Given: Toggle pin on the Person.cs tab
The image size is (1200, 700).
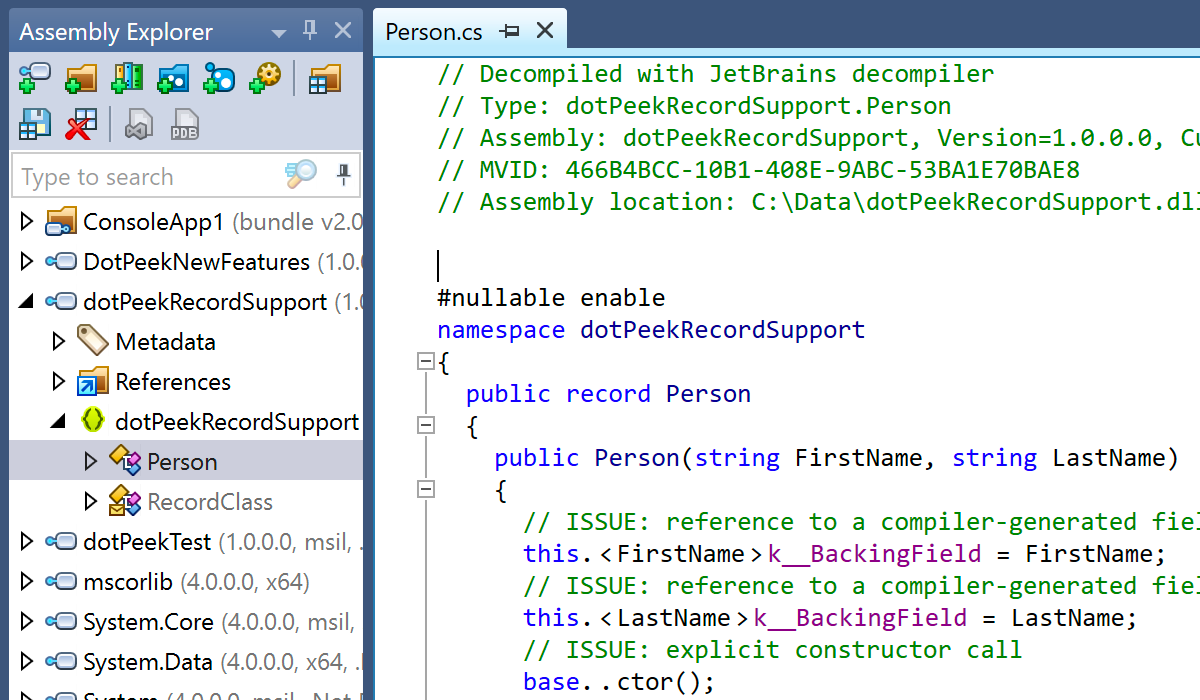Looking at the screenshot, I should (510, 32).
